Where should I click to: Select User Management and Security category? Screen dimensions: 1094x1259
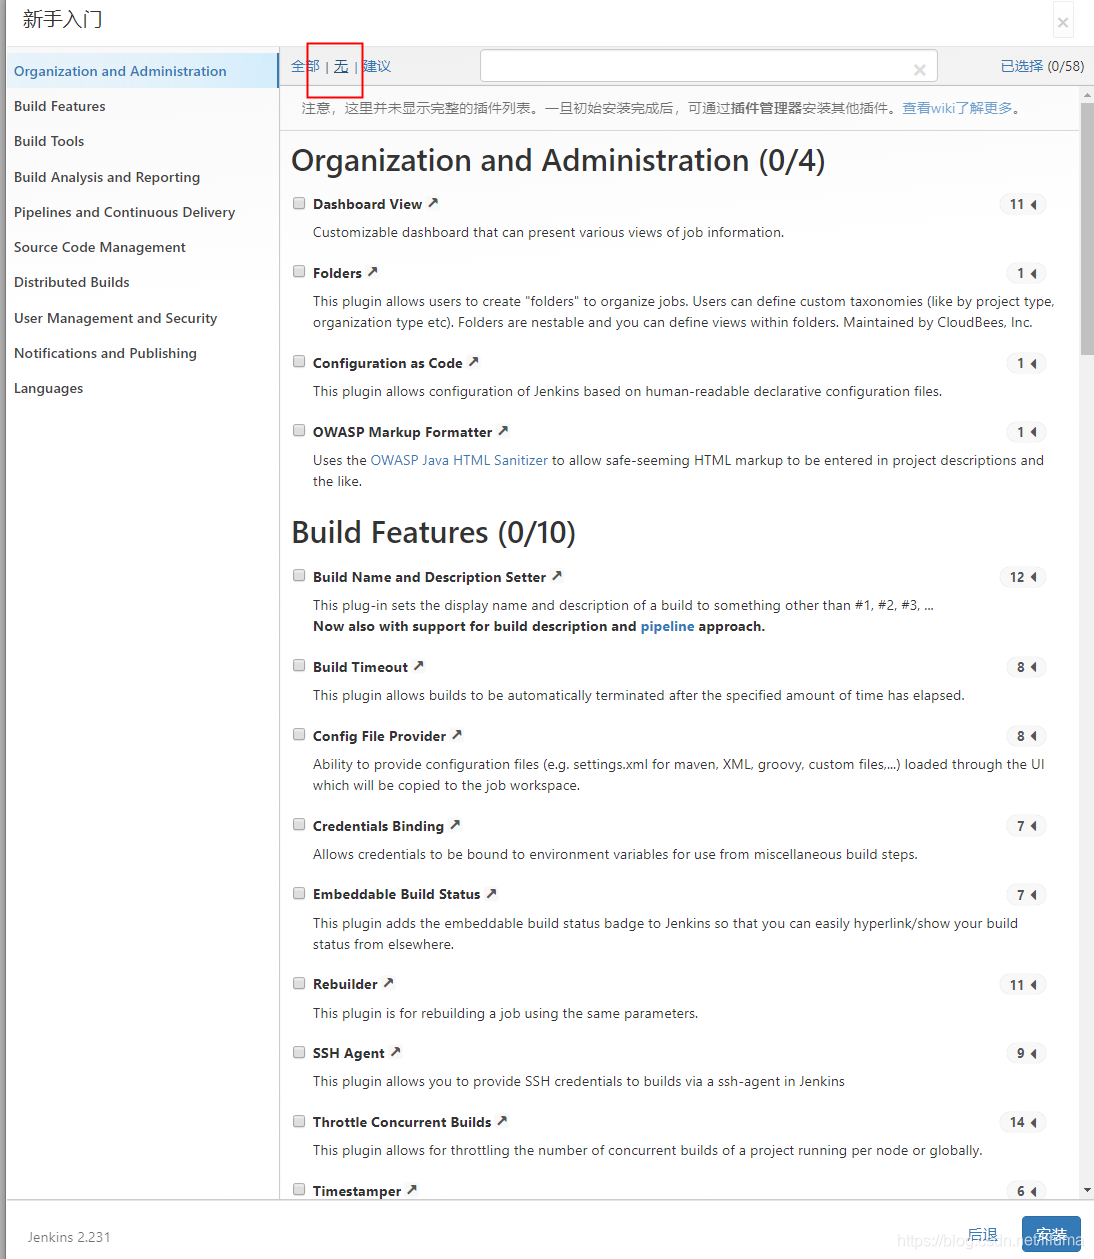tap(142, 318)
